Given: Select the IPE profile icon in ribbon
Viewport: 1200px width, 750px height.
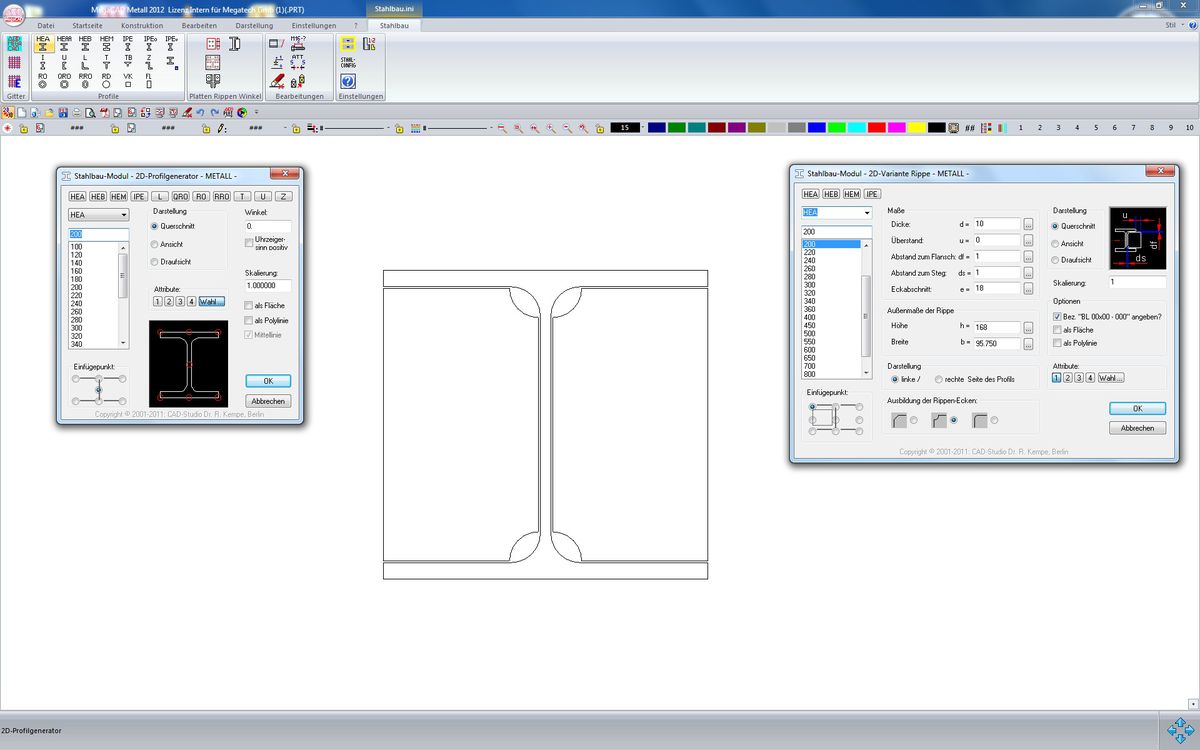Looking at the screenshot, I should pos(128,43).
